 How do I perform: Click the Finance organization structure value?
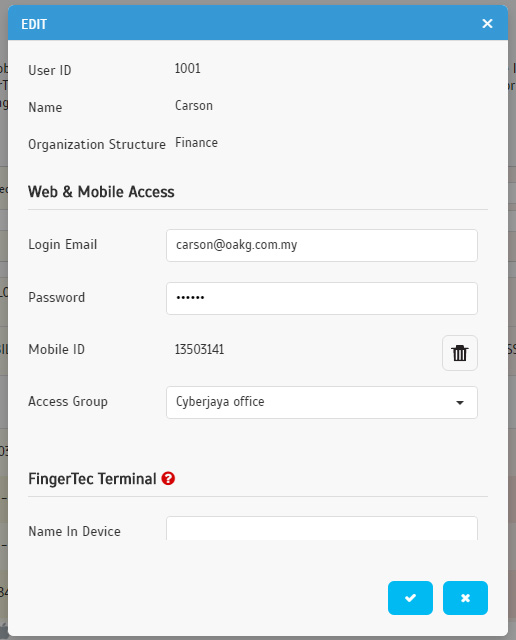point(196,142)
